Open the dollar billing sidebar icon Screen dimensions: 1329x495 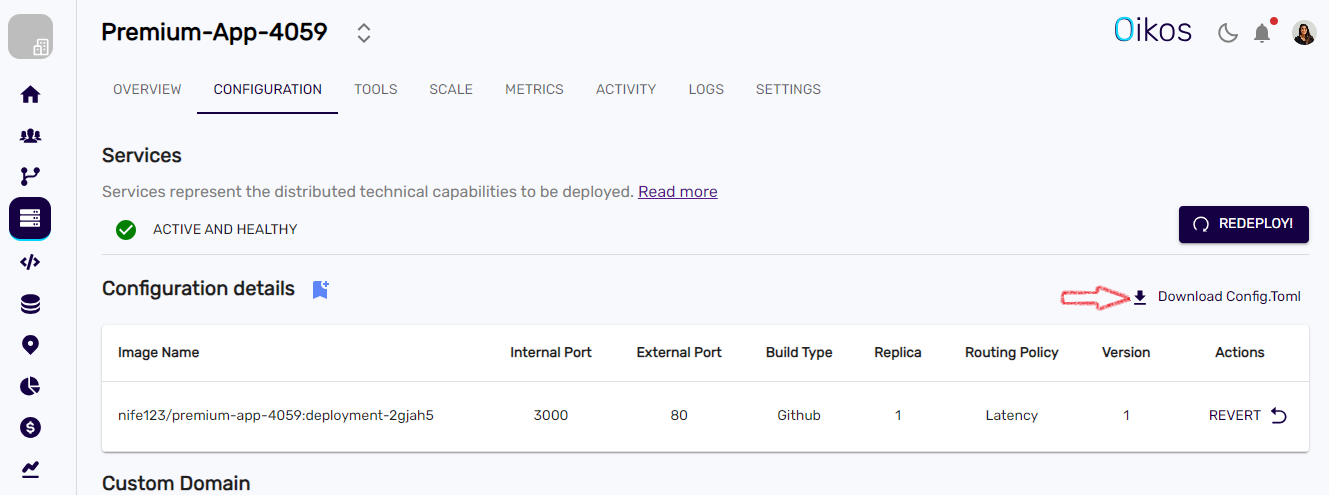[x=30, y=428]
